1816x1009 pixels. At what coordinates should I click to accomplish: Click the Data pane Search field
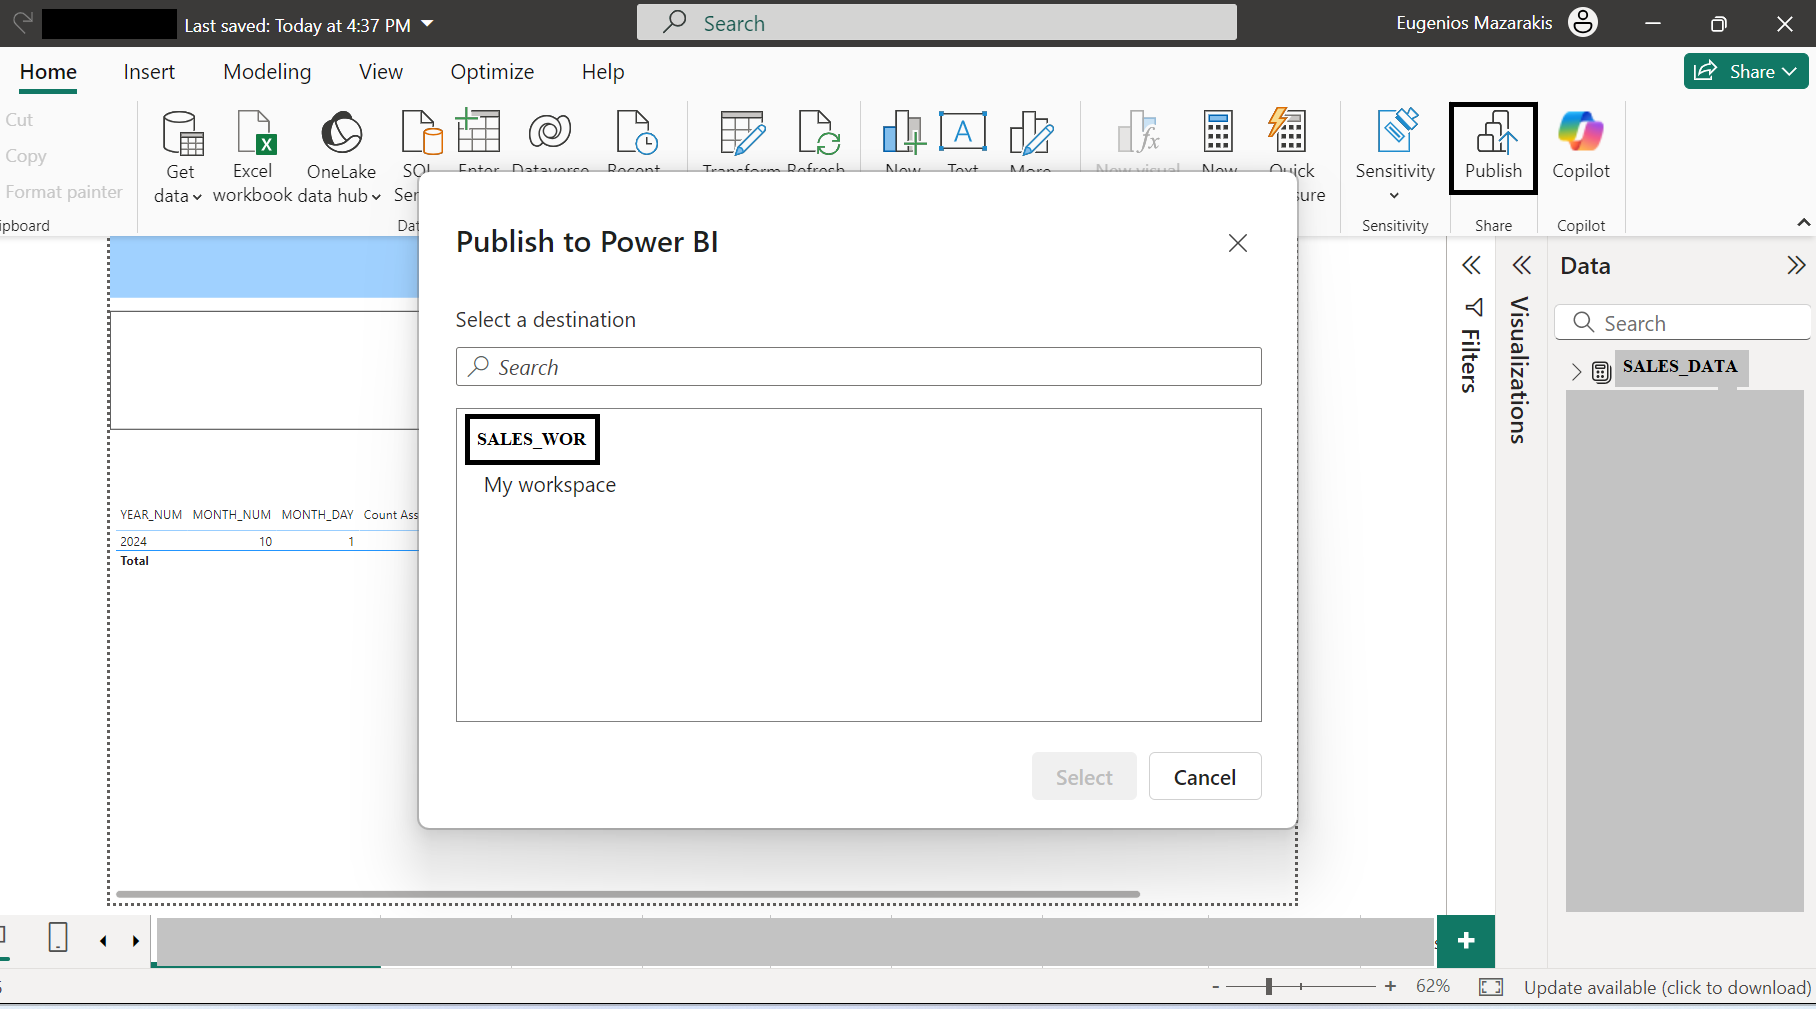(1682, 323)
